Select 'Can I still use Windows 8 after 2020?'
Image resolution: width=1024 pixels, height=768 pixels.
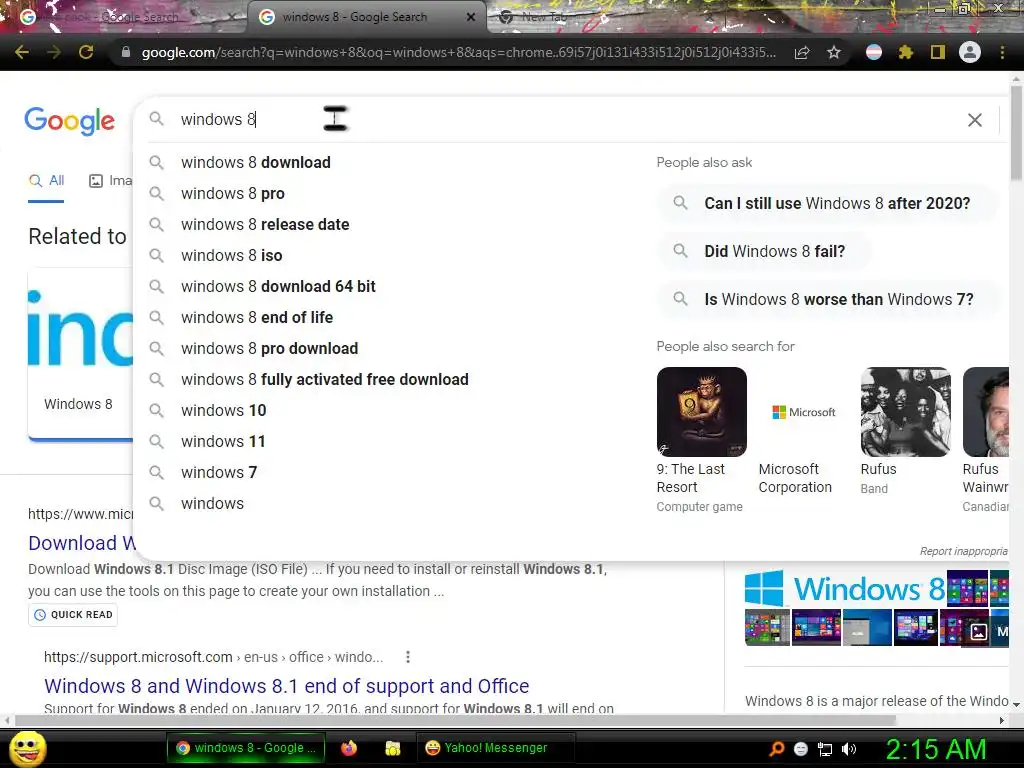[828, 203]
